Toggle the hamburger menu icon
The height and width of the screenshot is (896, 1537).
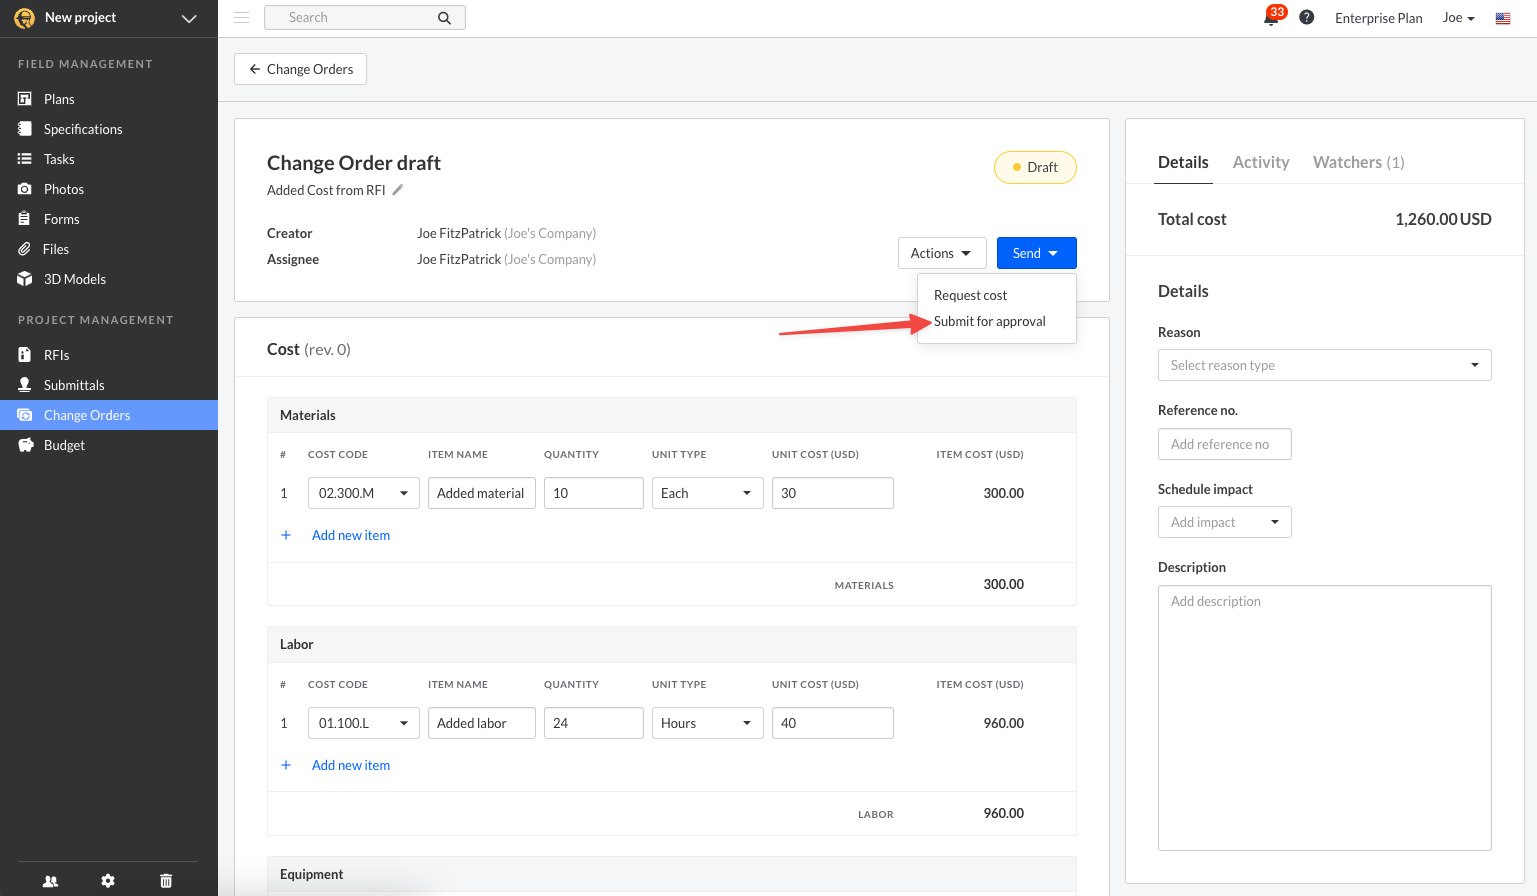click(x=241, y=18)
